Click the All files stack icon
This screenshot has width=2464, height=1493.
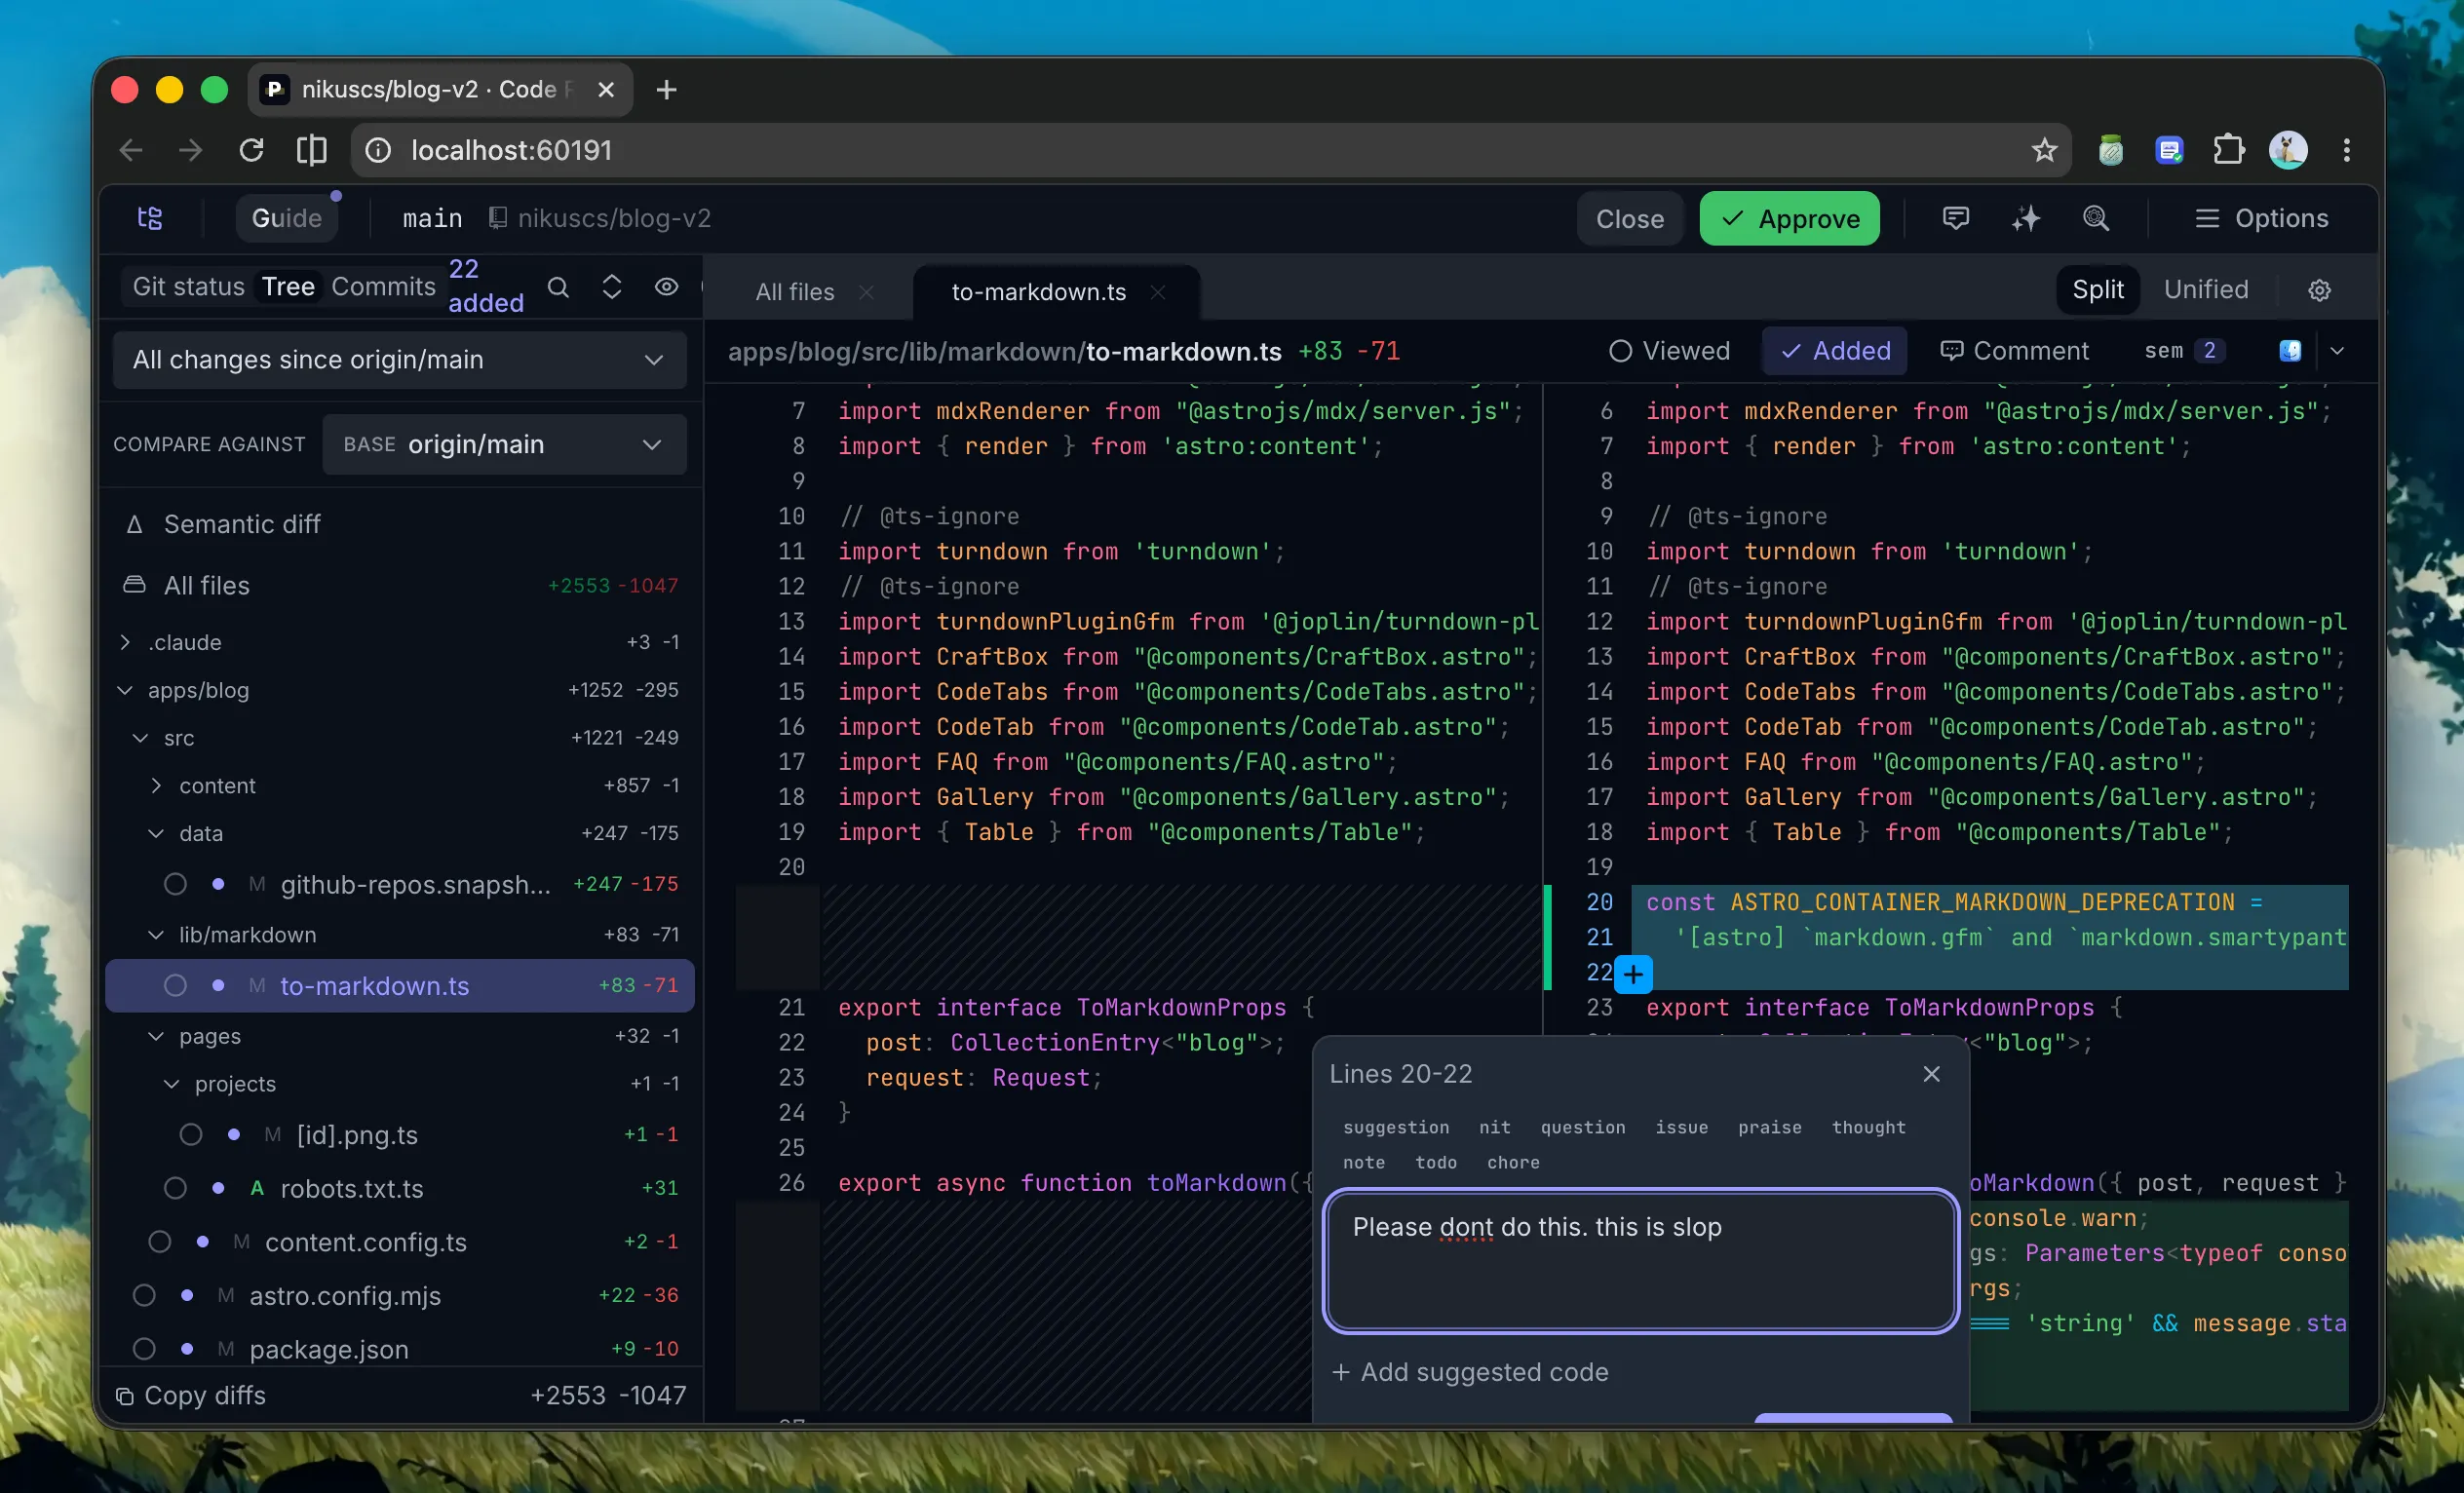pos(134,585)
